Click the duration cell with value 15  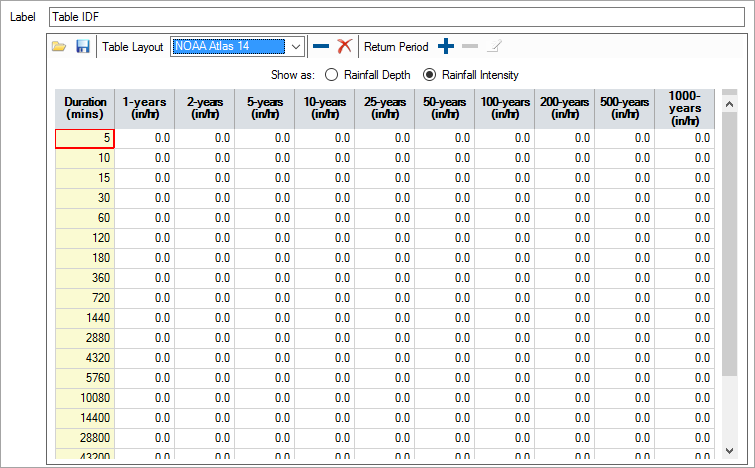(85, 179)
